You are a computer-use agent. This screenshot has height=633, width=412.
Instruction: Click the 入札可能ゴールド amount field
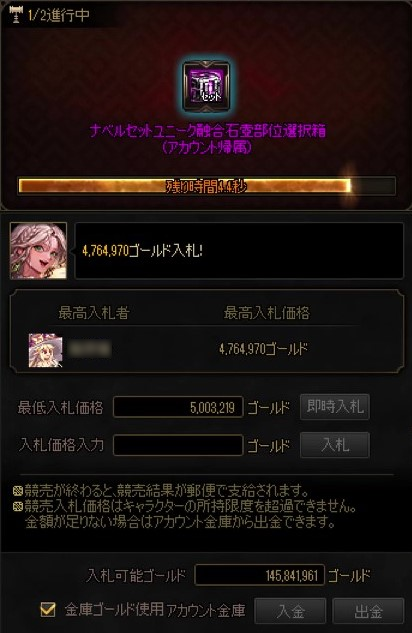tap(259, 575)
